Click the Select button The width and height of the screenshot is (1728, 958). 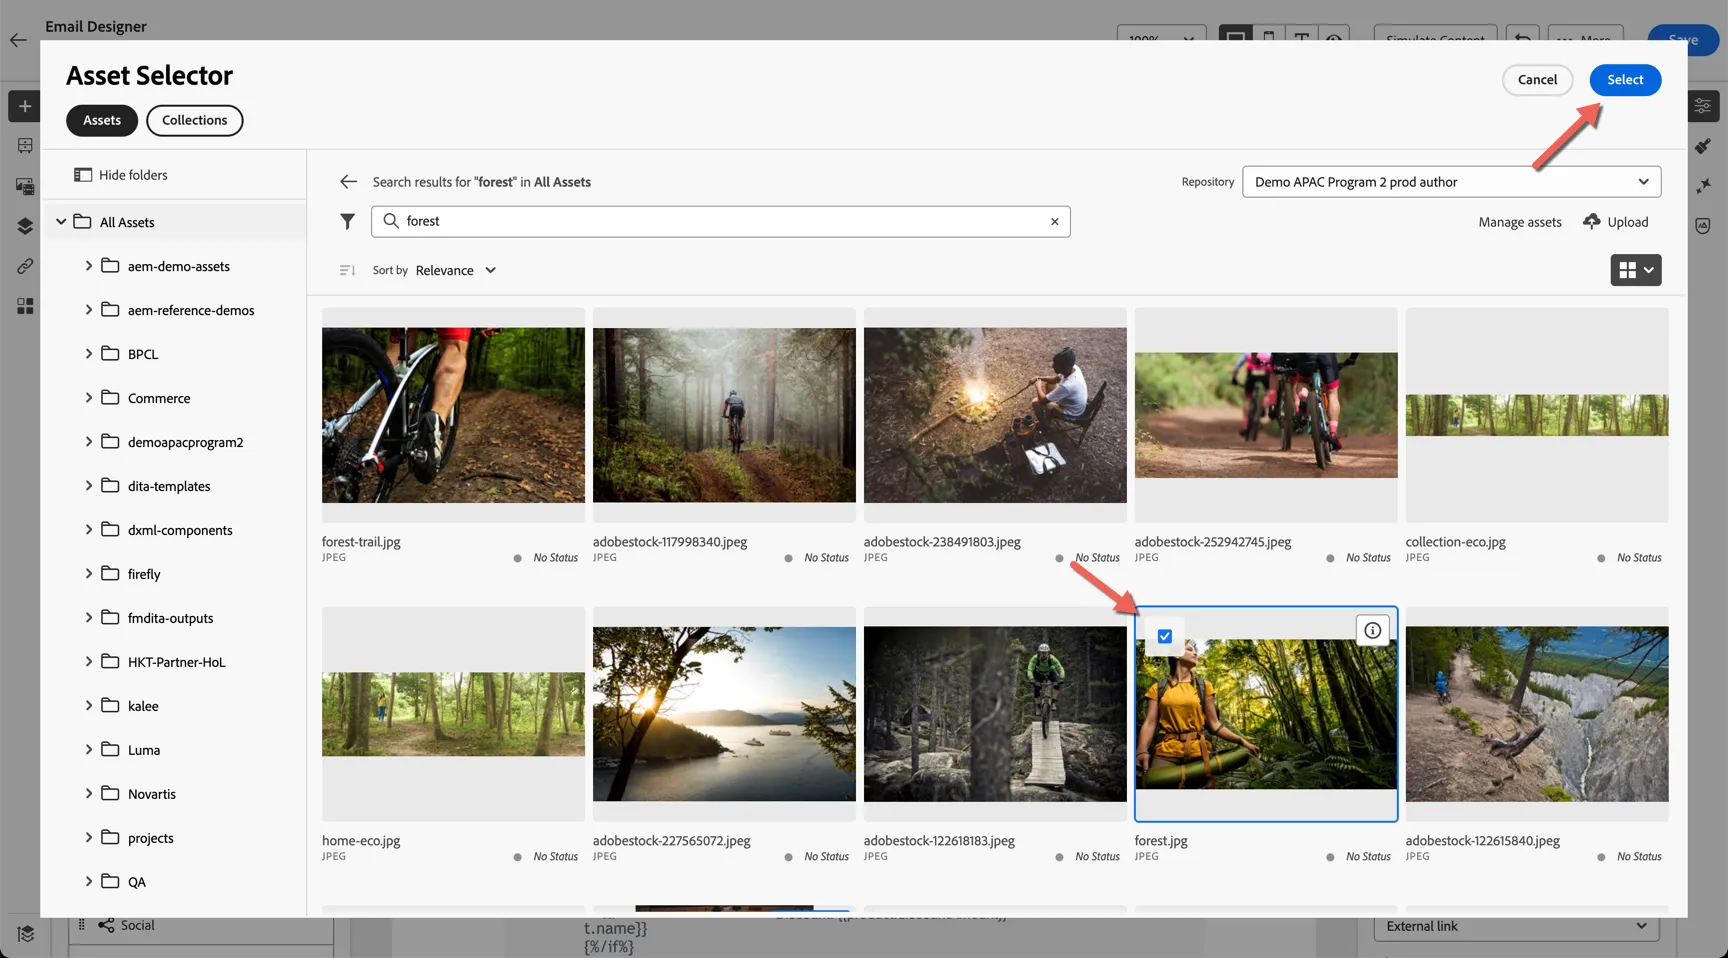coord(1625,80)
